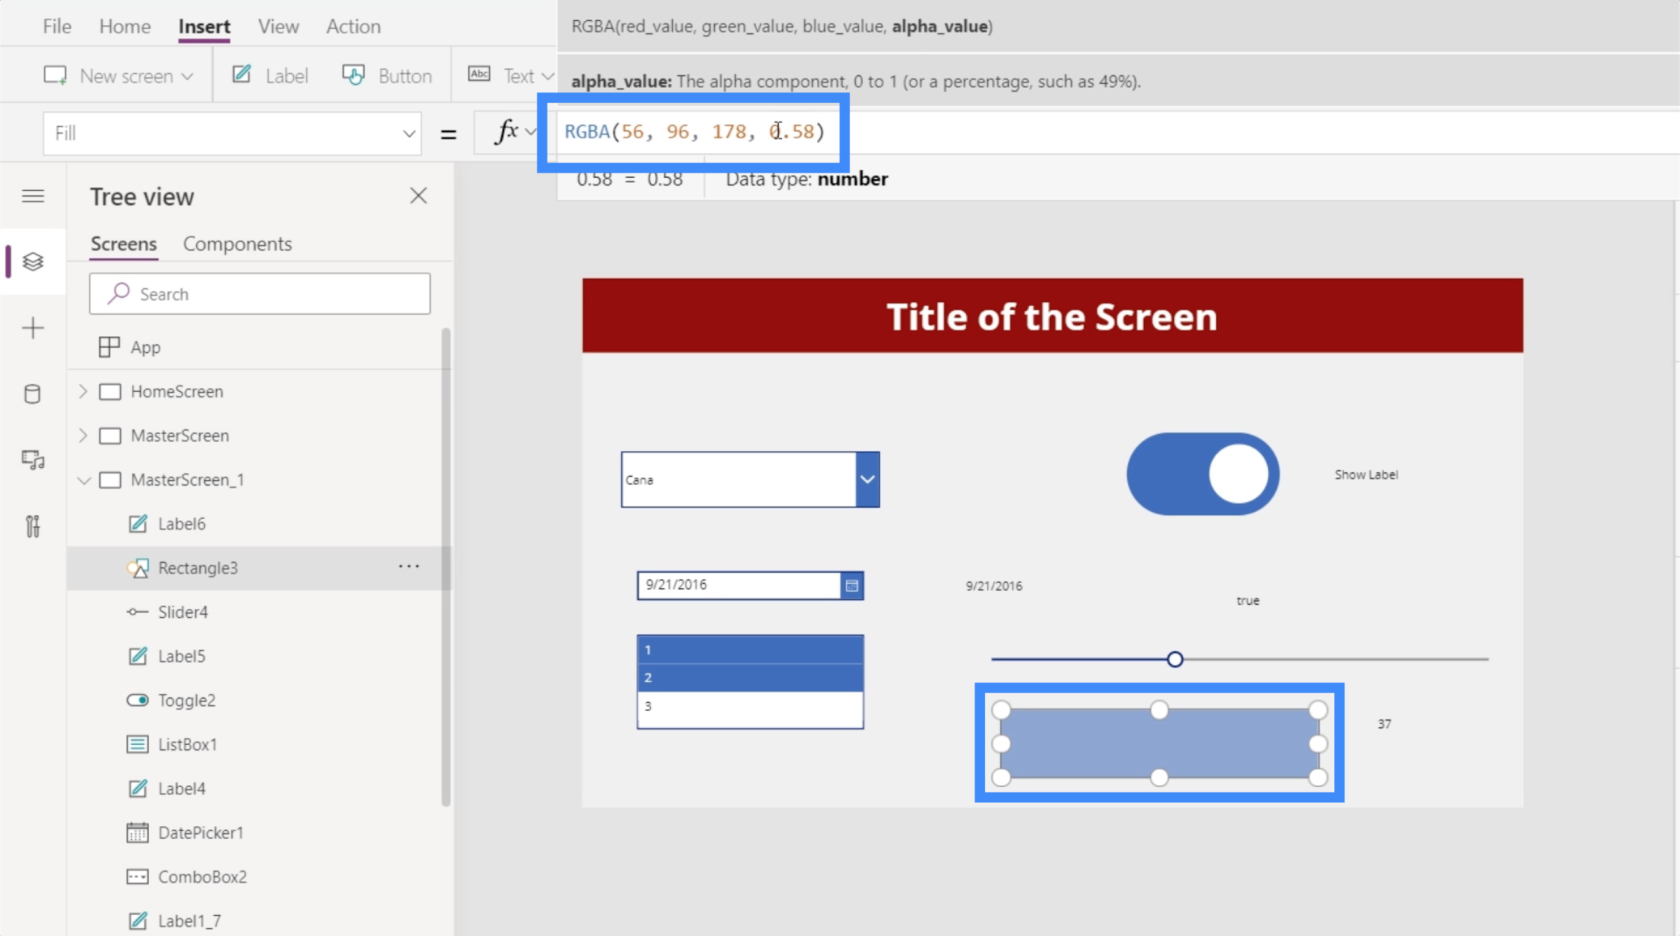The height and width of the screenshot is (936, 1680).
Task: Click the true label on canvas
Action: pos(1248,601)
